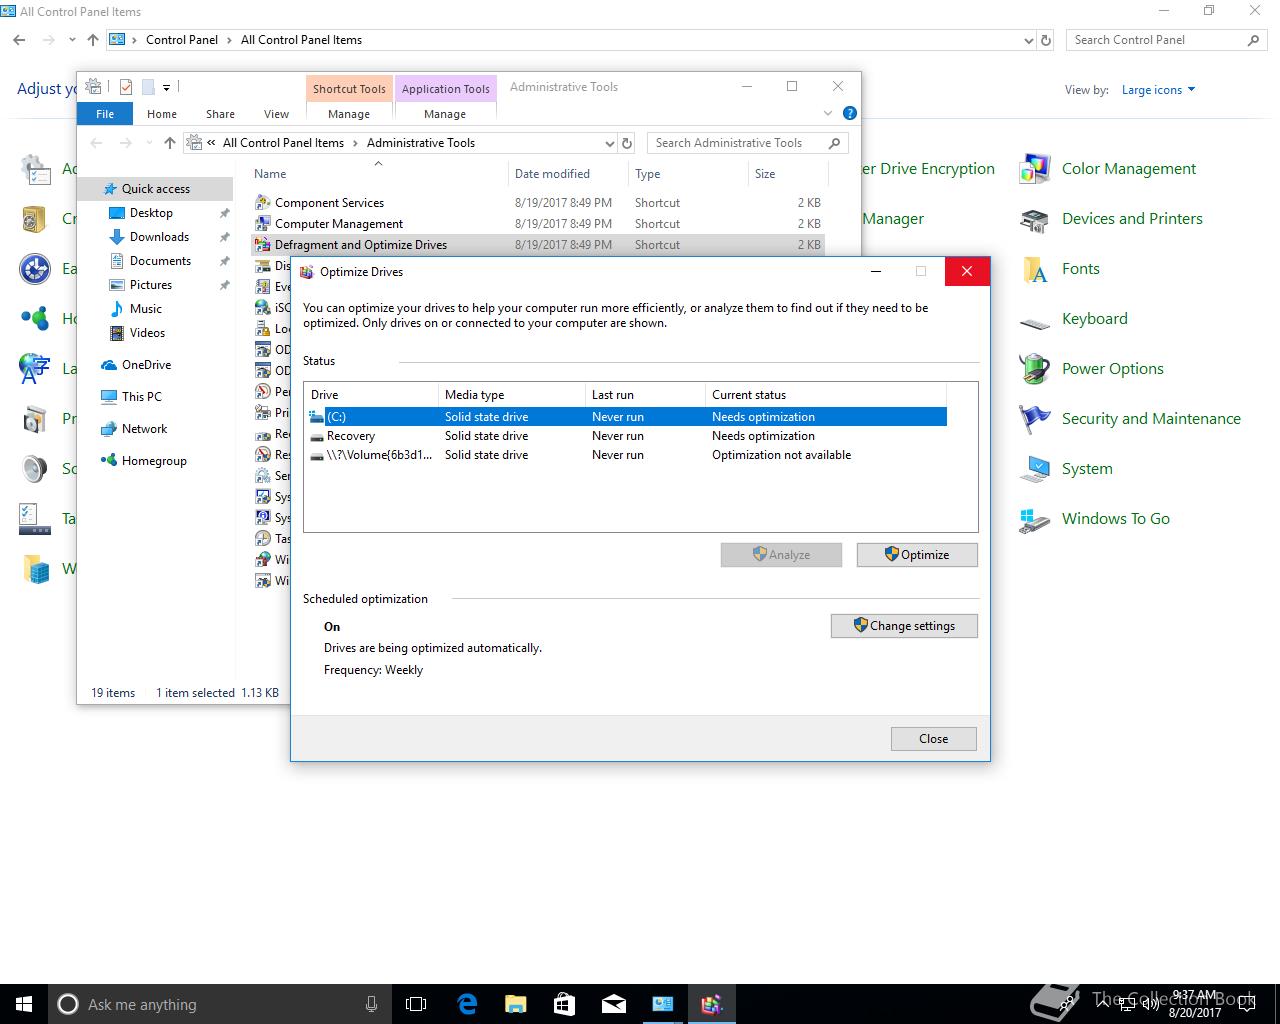The image size is (1280, 1024).
Task: Expand the ribbon with the chevron
Action: pos(827,113)
